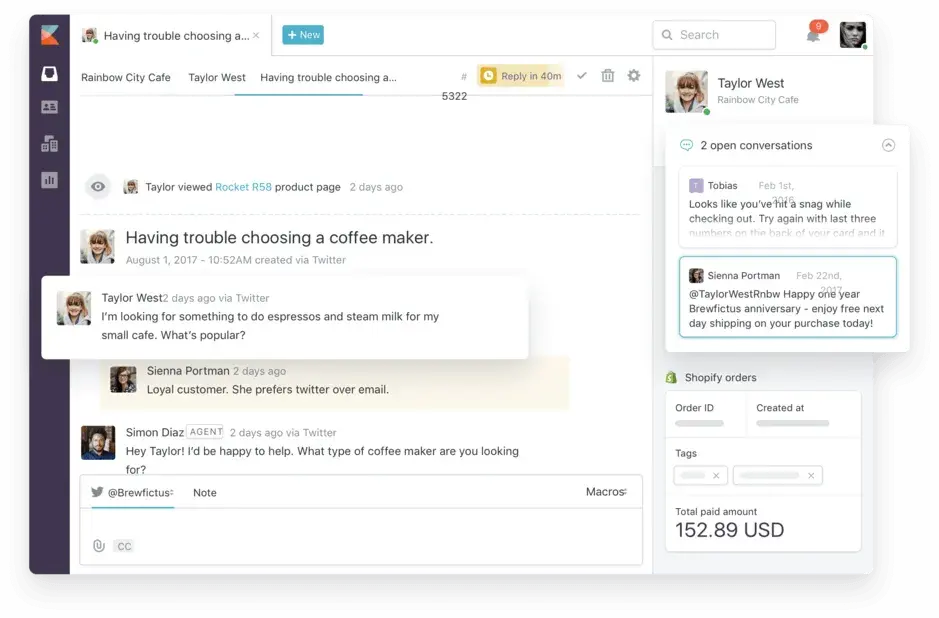
Task: Open conversation settings gear icon
Action: click(634, 75)
